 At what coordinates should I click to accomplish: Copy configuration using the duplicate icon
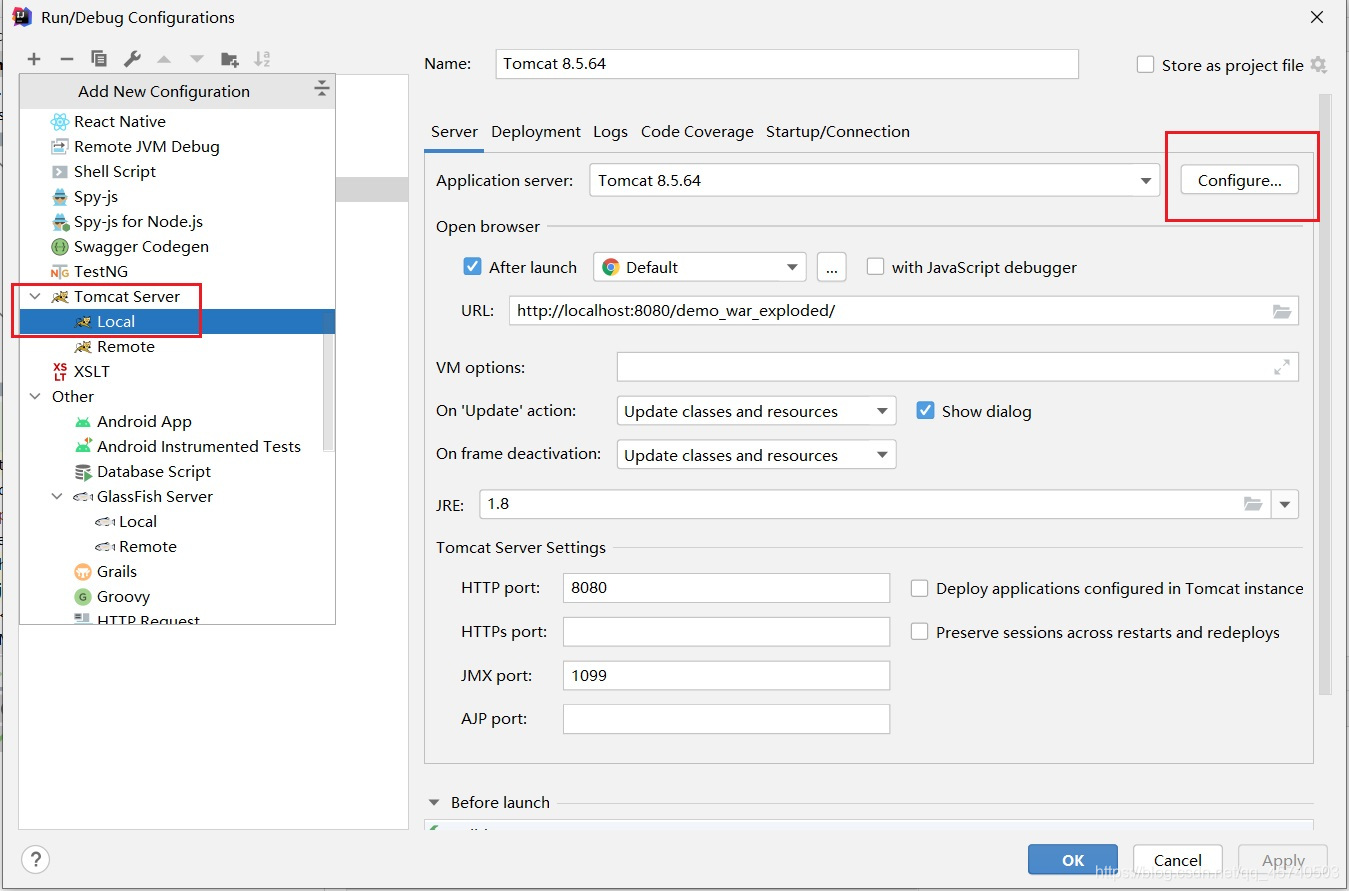(x=99, y=59)
